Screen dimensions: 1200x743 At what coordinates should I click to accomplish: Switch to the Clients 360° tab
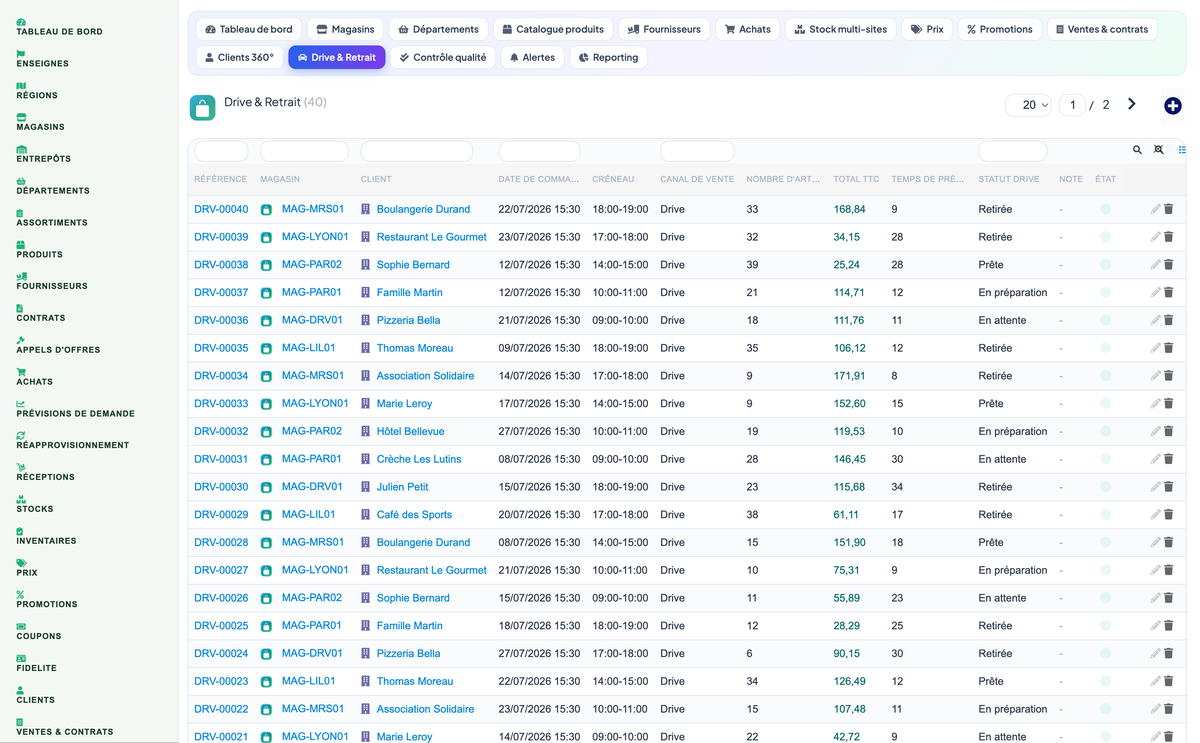(239, 57)
